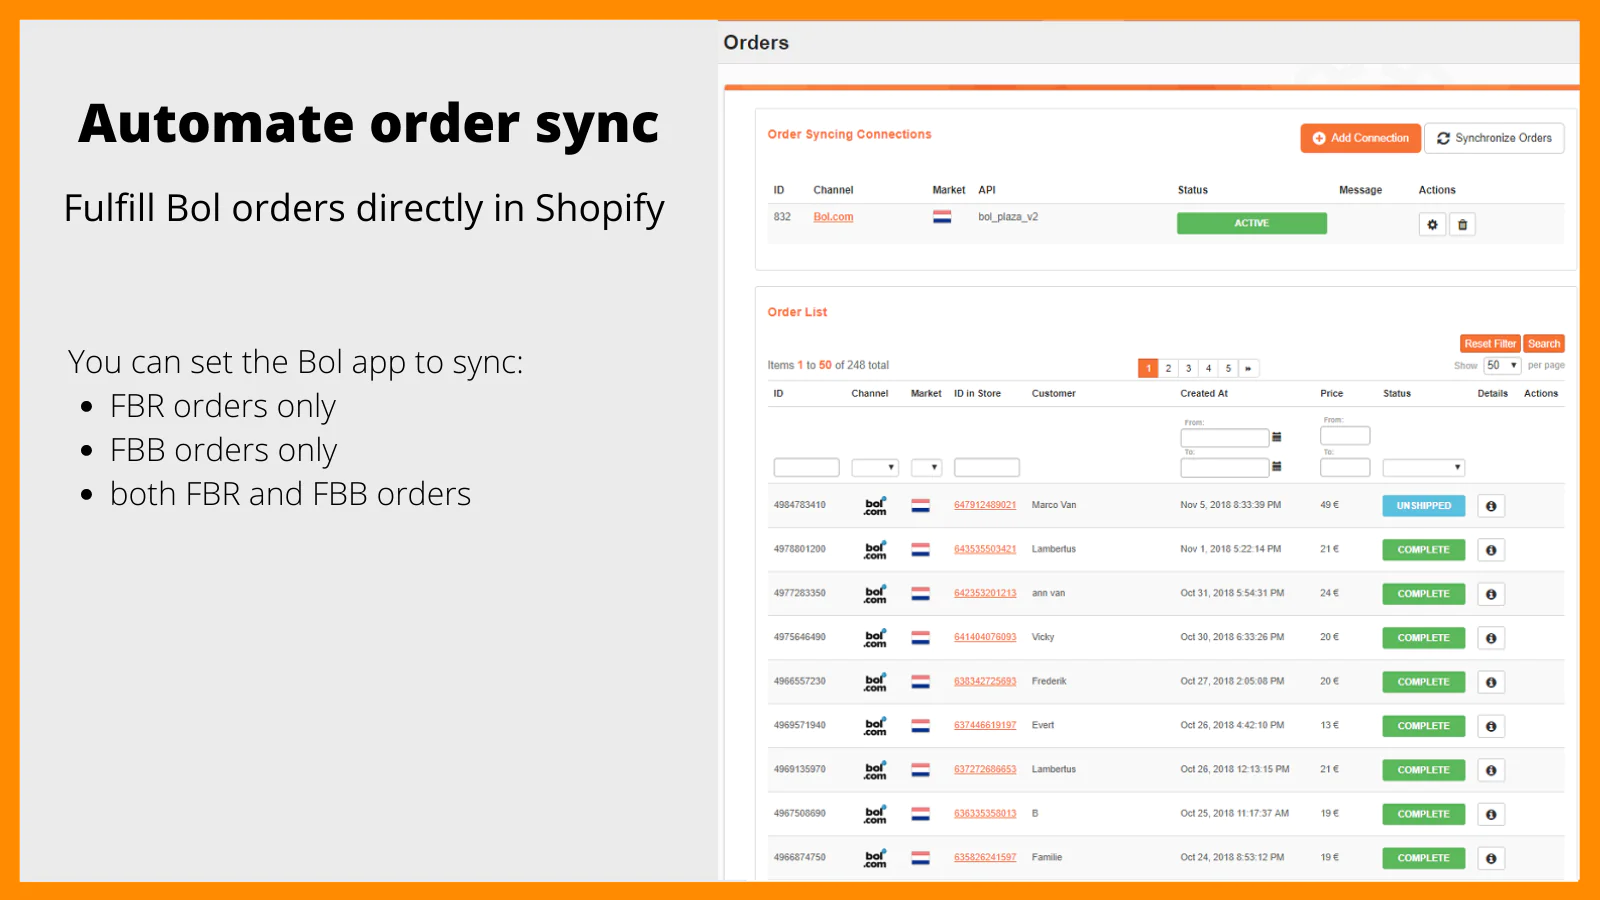Focus the Created At To date field

(1225, 467)
